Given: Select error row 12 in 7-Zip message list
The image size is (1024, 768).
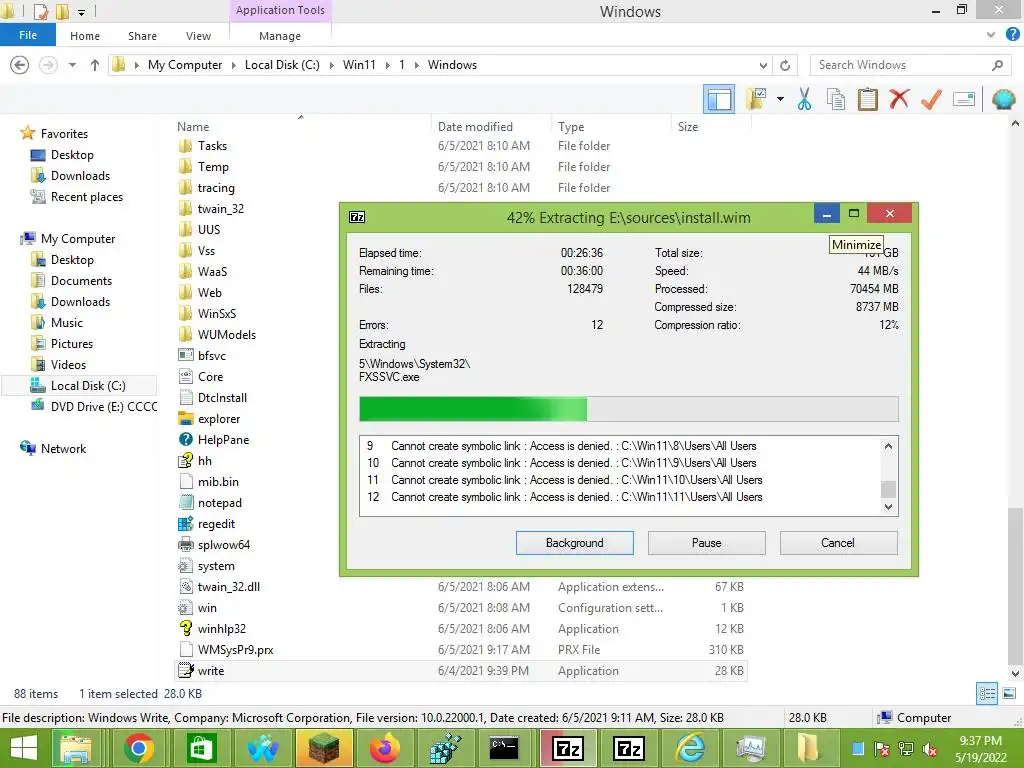Looking at the screenshot, I should point(619,497).
